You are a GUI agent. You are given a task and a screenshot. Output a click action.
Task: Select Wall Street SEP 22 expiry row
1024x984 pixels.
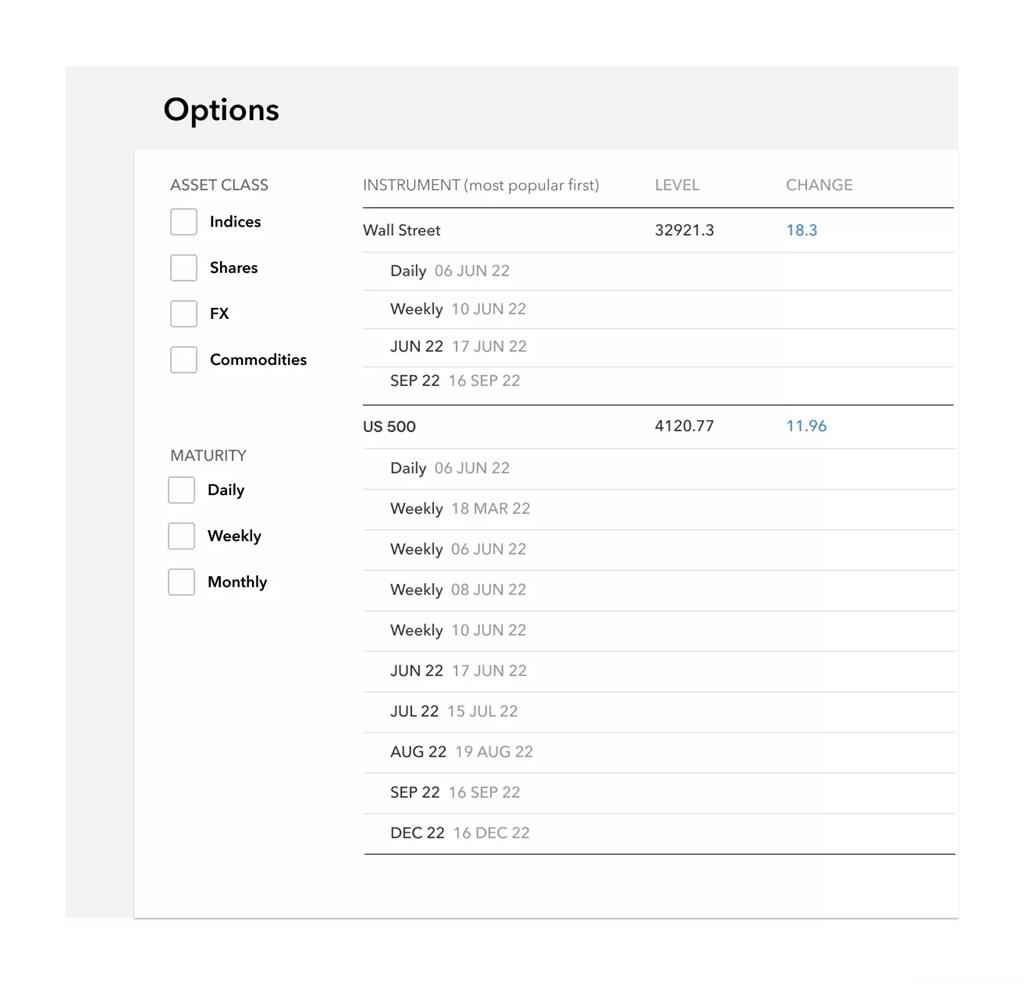click(x=455, y=381)
